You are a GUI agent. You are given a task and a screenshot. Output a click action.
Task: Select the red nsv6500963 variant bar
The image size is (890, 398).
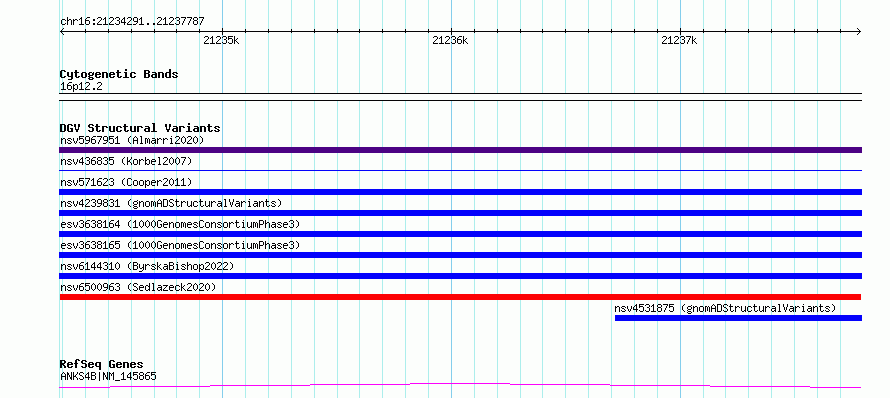(x=460, y=297)
